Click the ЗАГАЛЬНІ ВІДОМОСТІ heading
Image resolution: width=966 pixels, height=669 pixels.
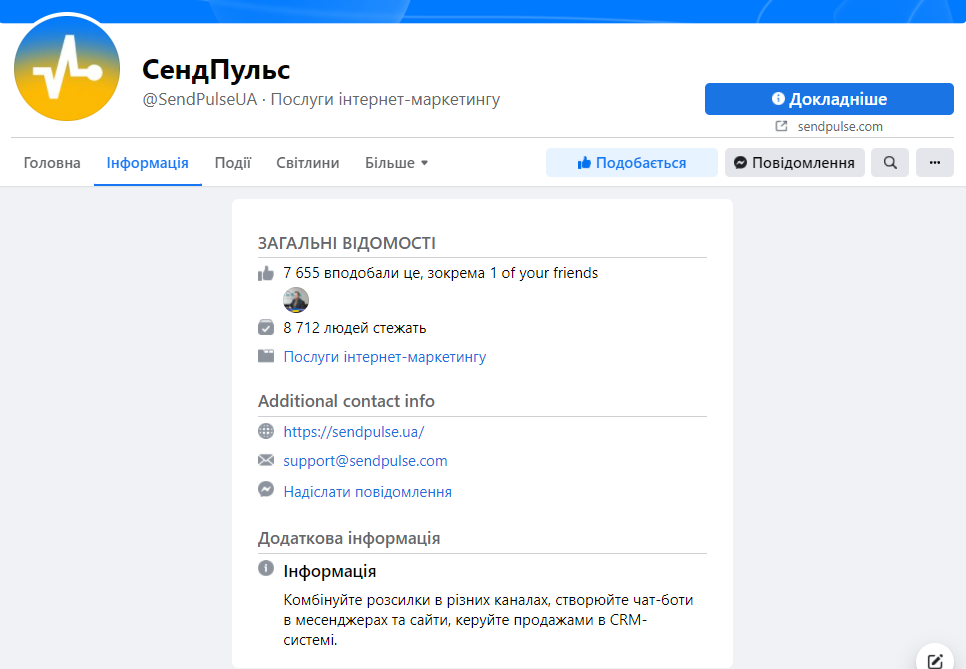[x=347, y=243]
